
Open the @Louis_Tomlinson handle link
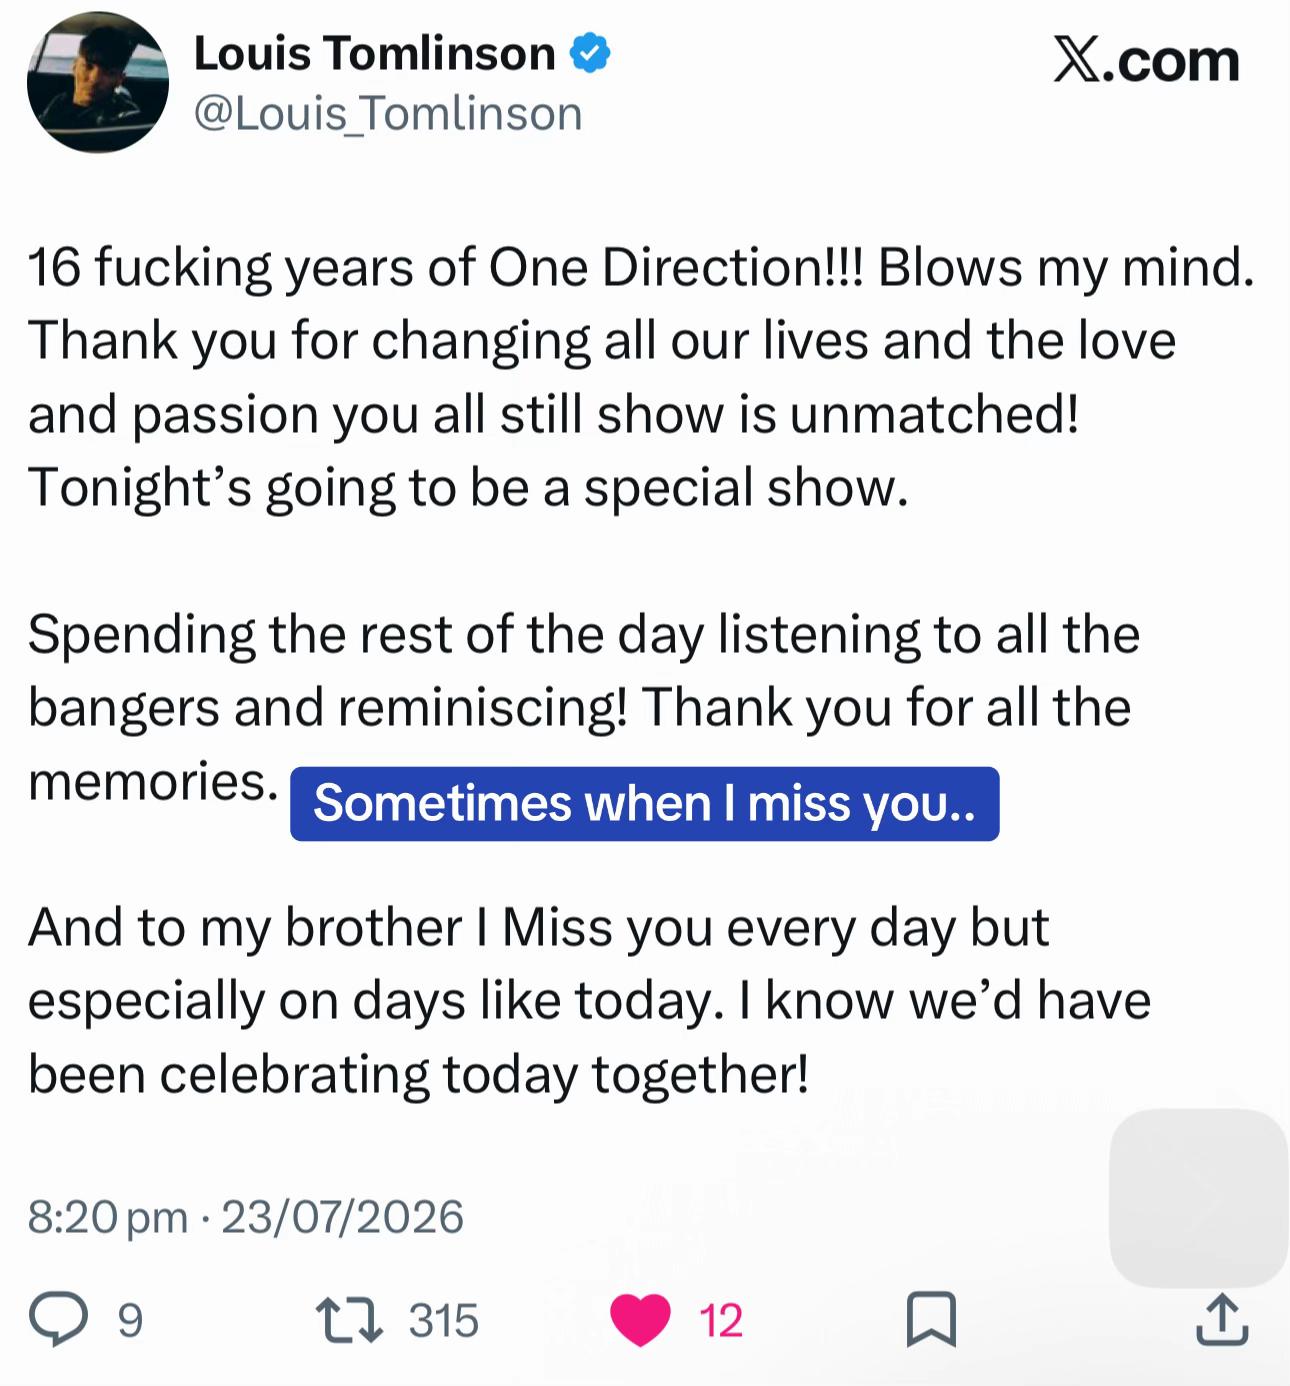[x=388, y=114]
